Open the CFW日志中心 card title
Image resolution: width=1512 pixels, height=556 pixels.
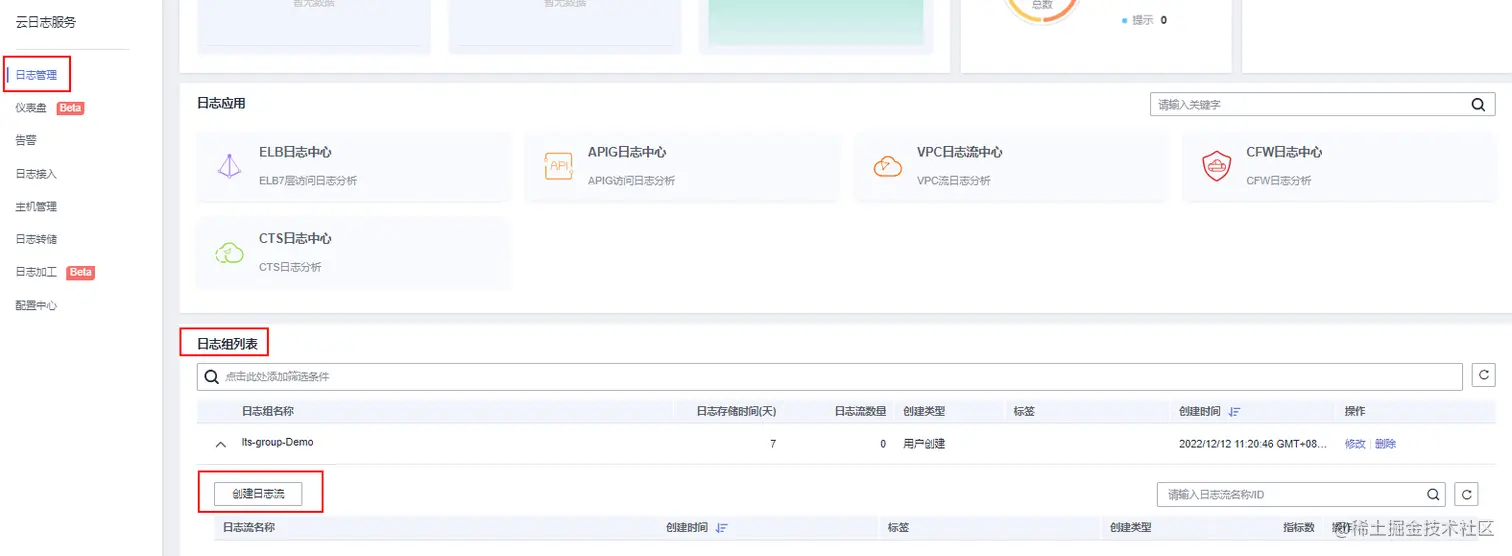(x=1284, y=152)
